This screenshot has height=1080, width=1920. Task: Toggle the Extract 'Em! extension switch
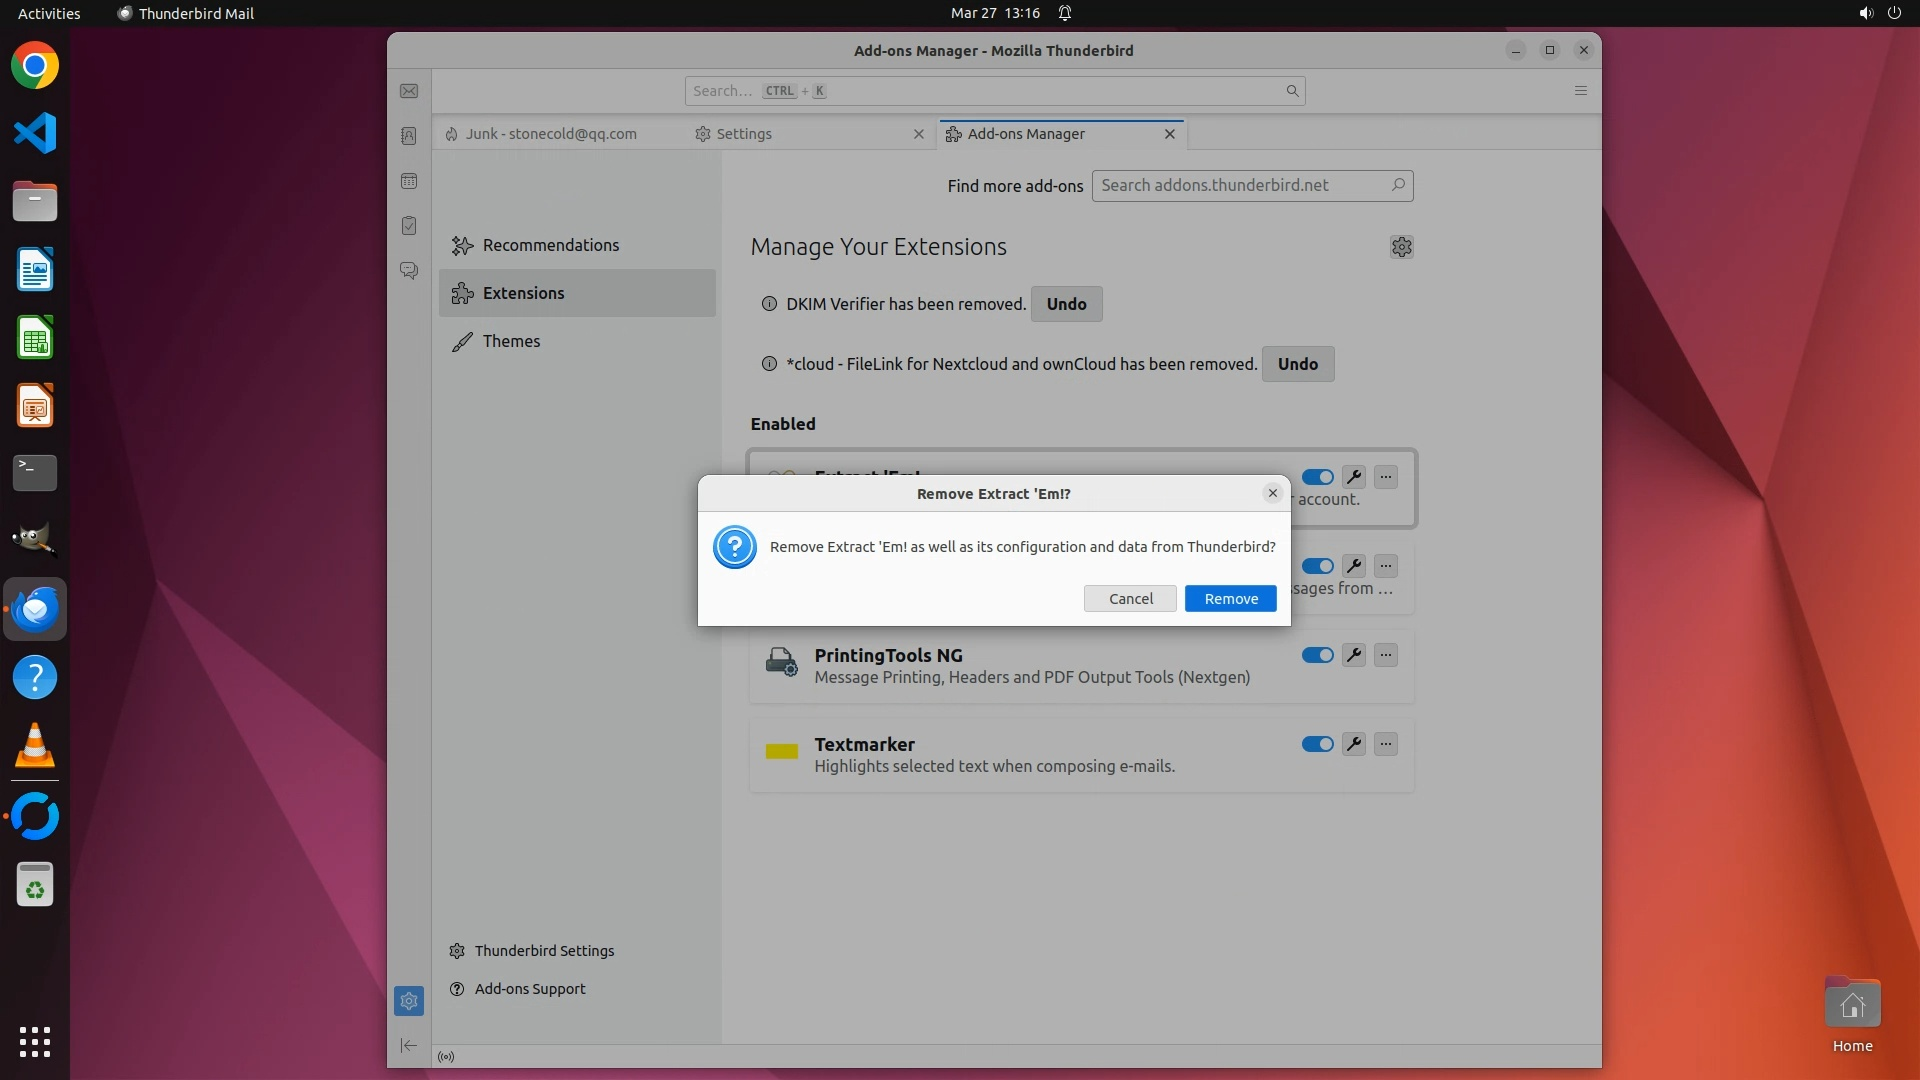pyautogui.click(x=1317, y=477)
